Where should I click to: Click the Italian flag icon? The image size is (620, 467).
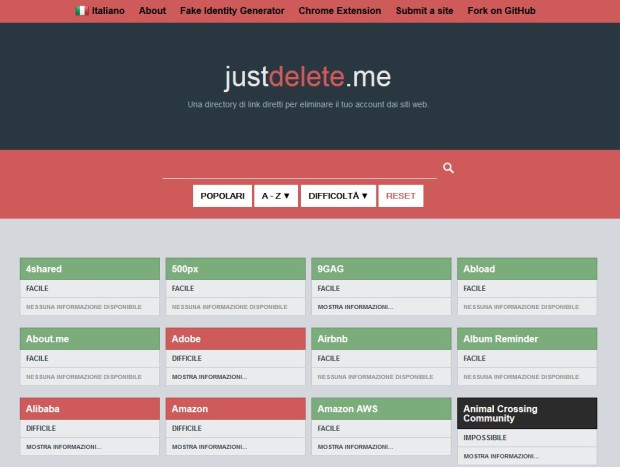(81, 11)
